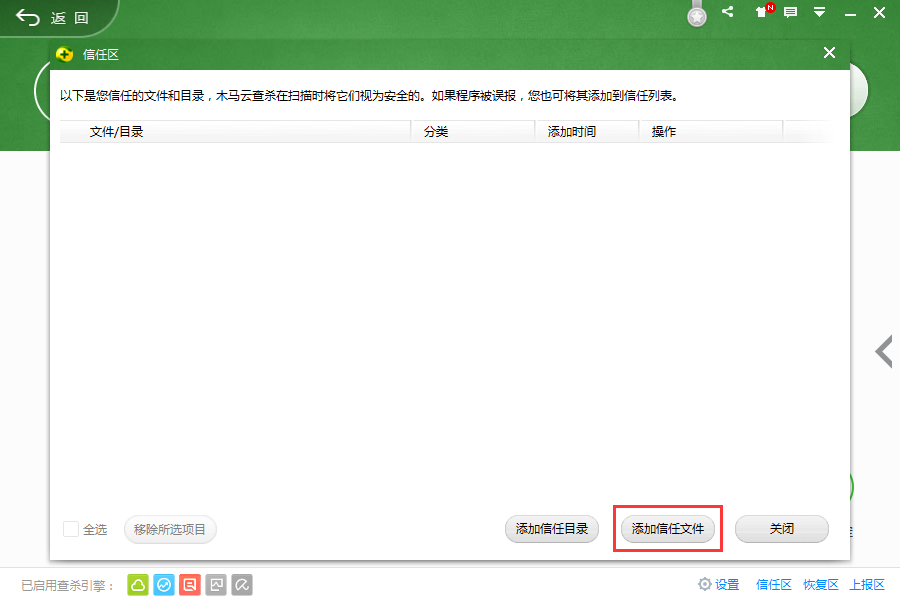Click 添加信任文件 button
This screenshot has height=600, width=900.
click(x=668, y=529)
